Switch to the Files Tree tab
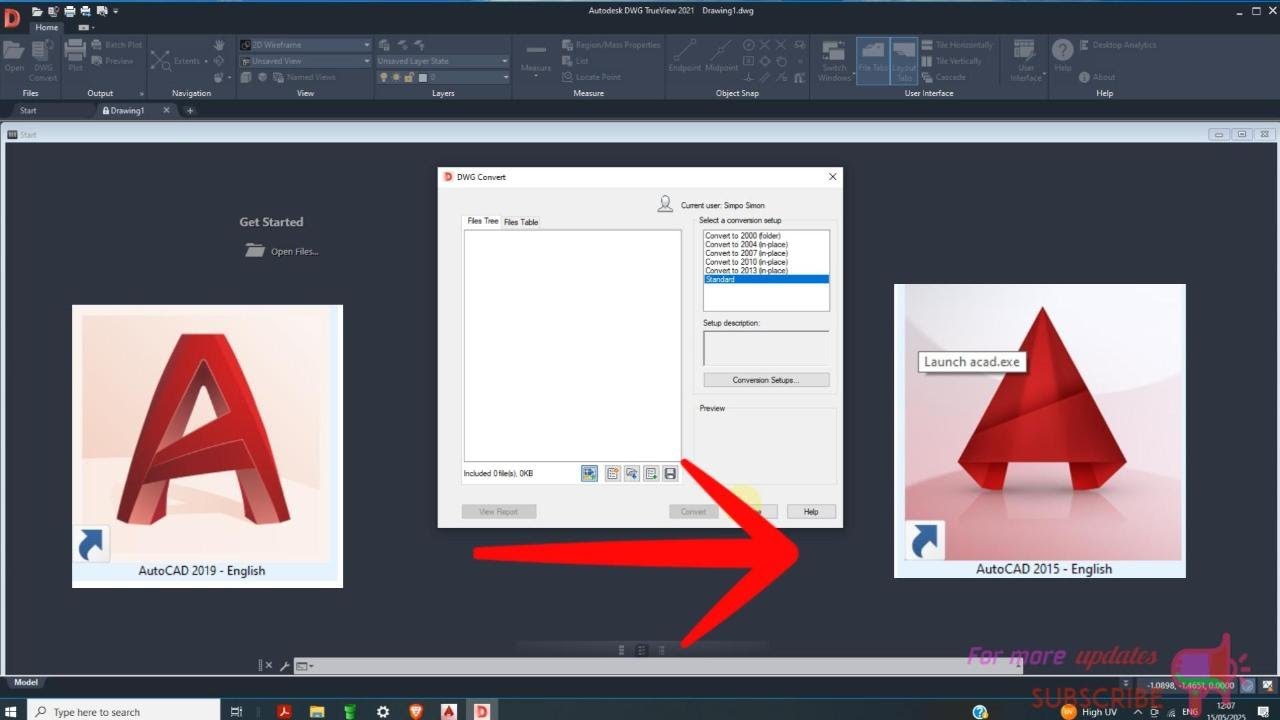This screenshot has height=720, width=1280. tap(483, 221)
